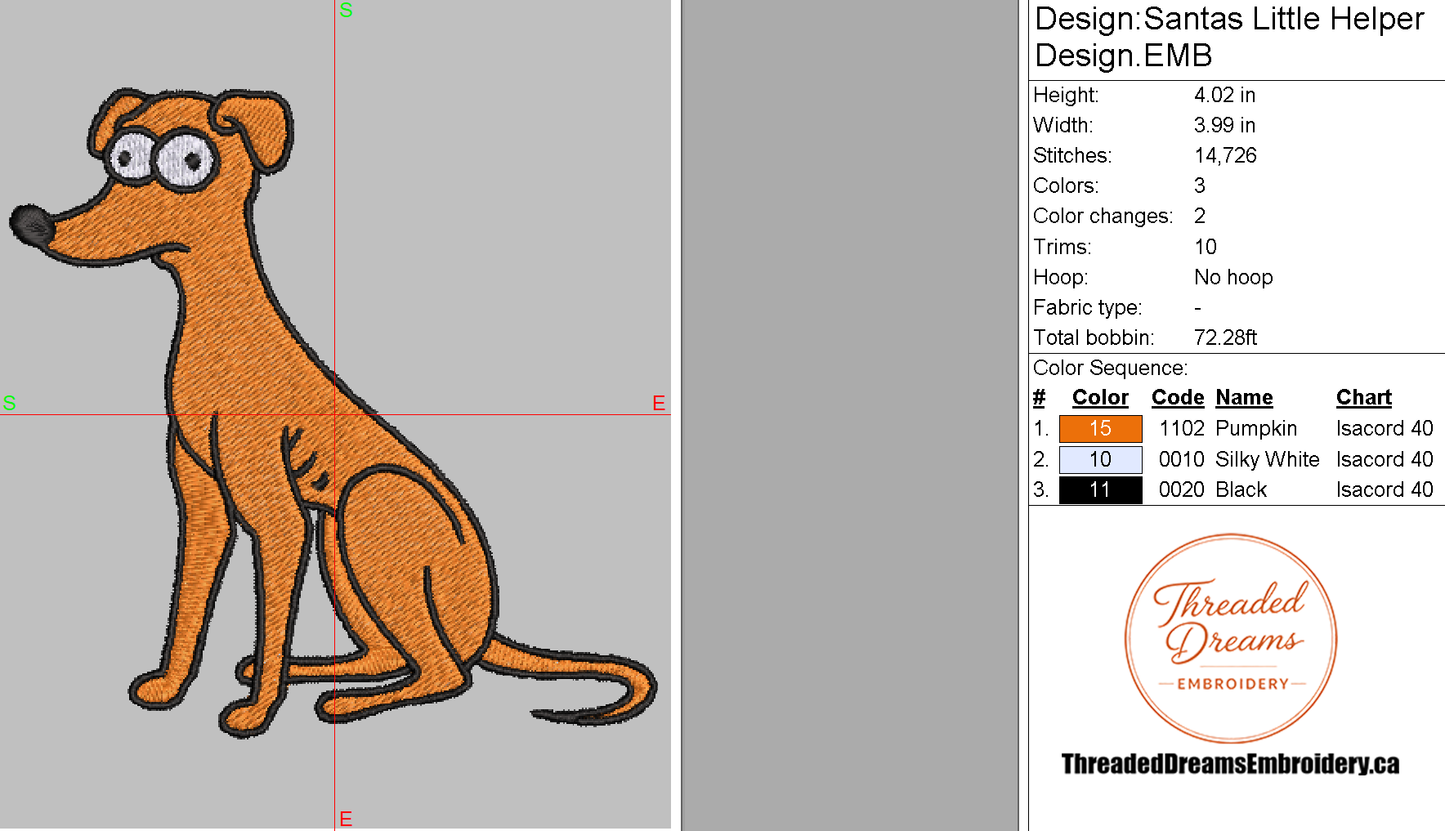Click the 'Color' column header
The width and height of the screenshot is (1445, 831).
tap(1100, 398)
